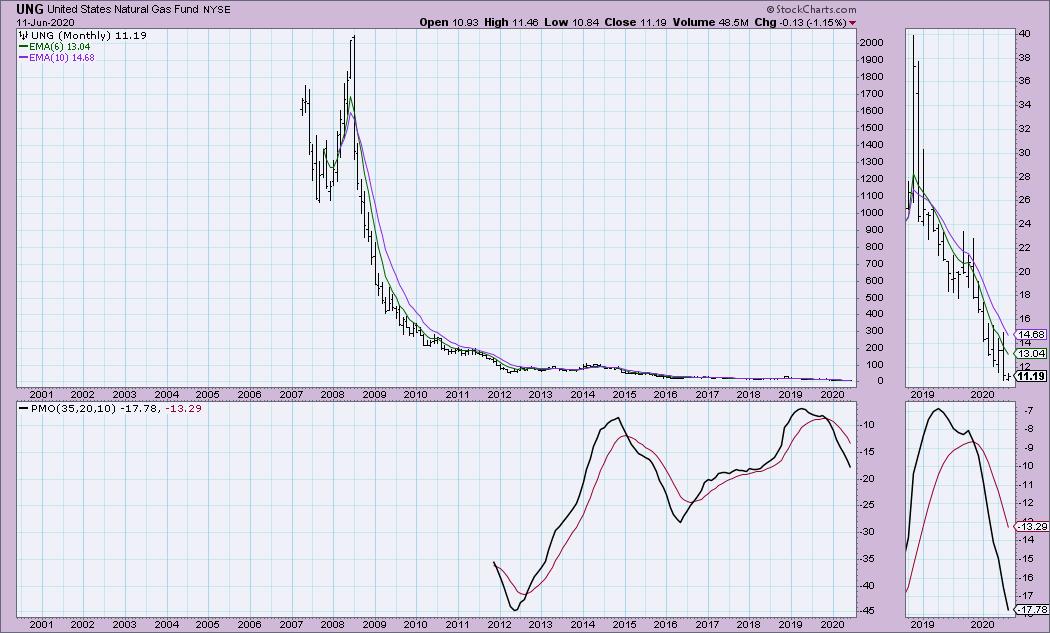1050x633 pixels.
Task: Click the -25 label on PMO axis
Action: (869, 505)
